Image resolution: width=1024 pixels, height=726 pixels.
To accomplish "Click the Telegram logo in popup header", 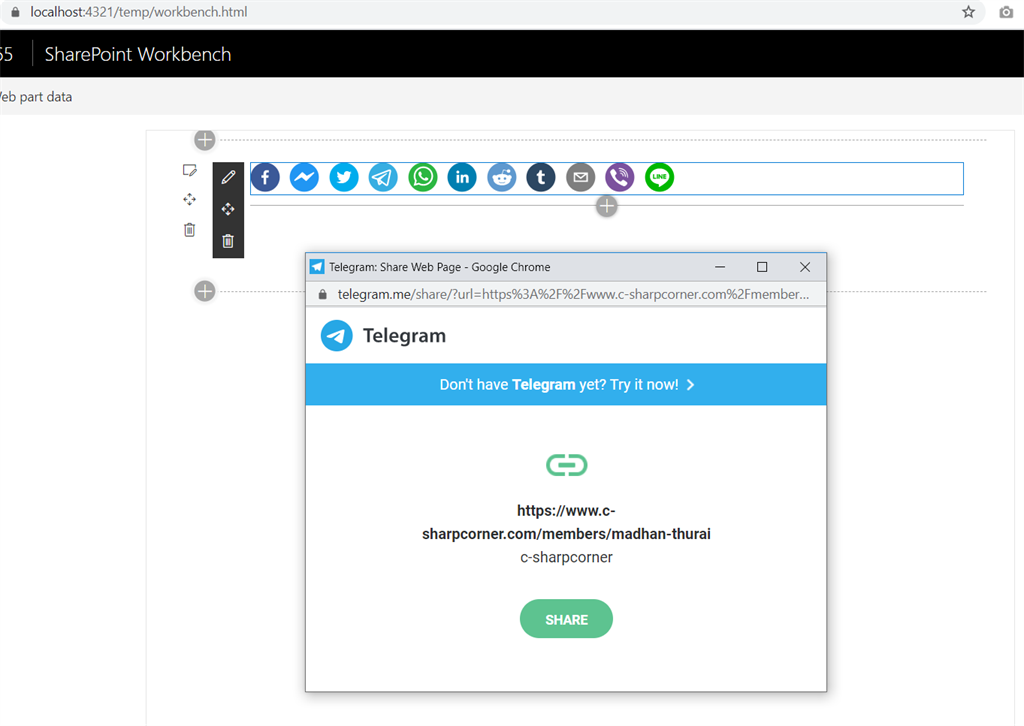I will point(336,336).
